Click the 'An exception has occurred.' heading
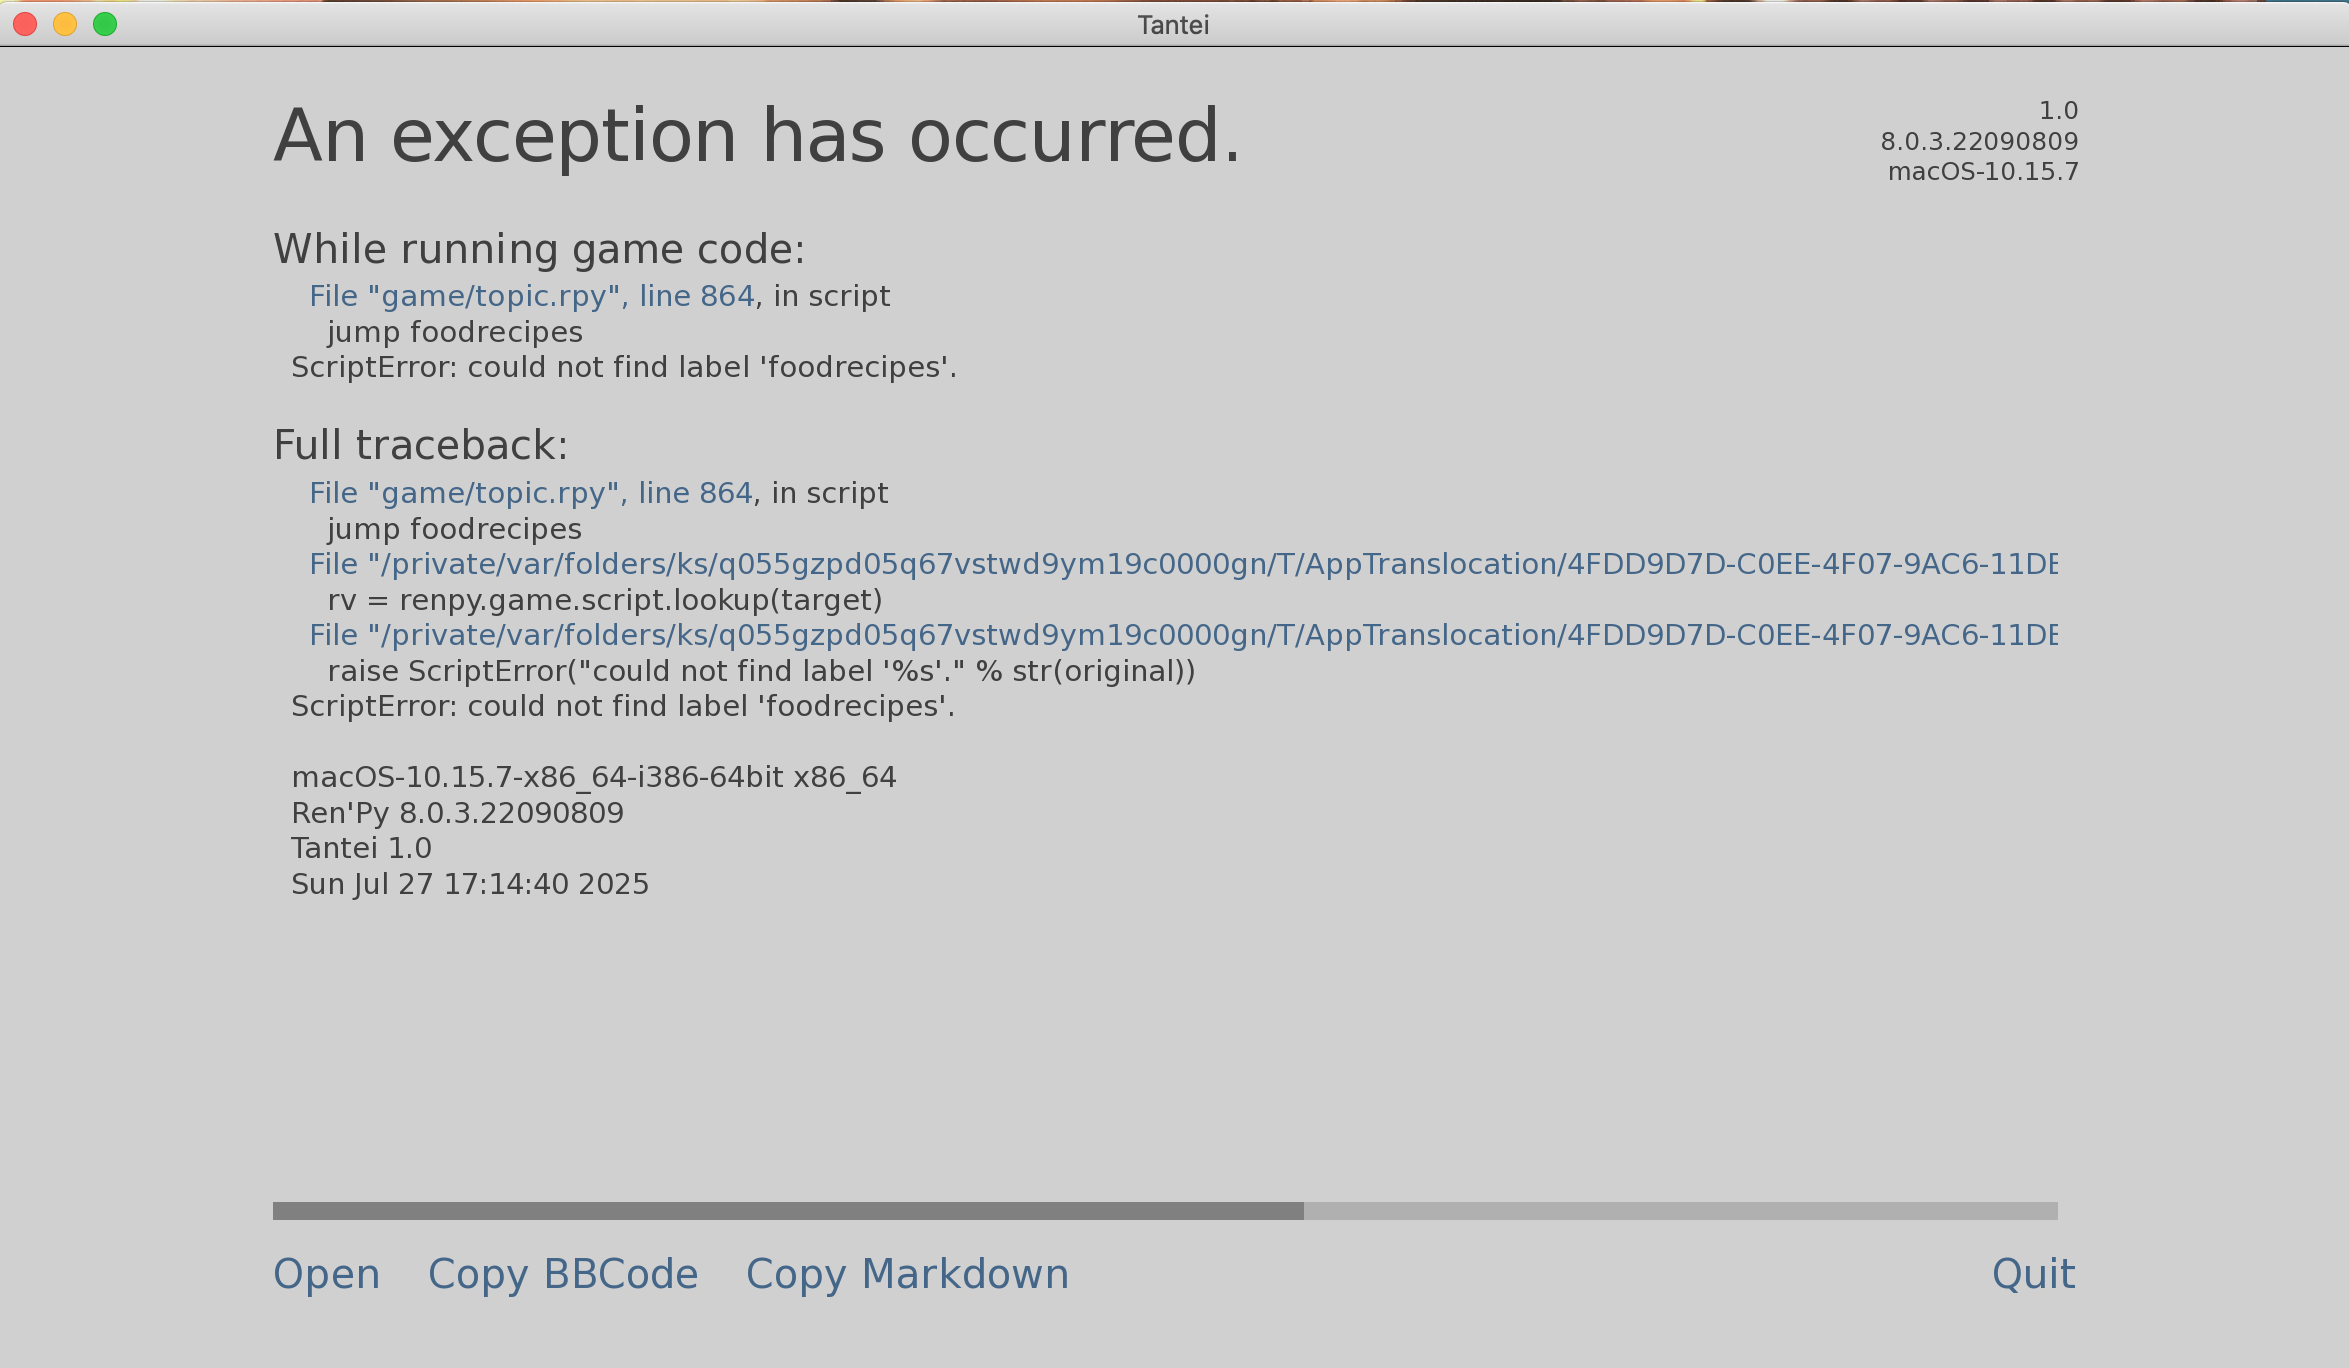This screenshot has width=2349, height=1368. click(x=757, y=137)
